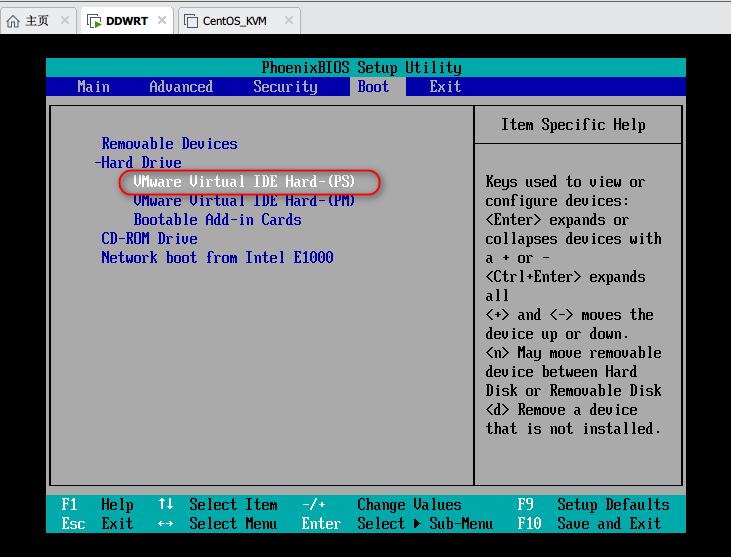Select Removable Devices boot entry
The height and width of the screenshot is (557, 731).
170,144
